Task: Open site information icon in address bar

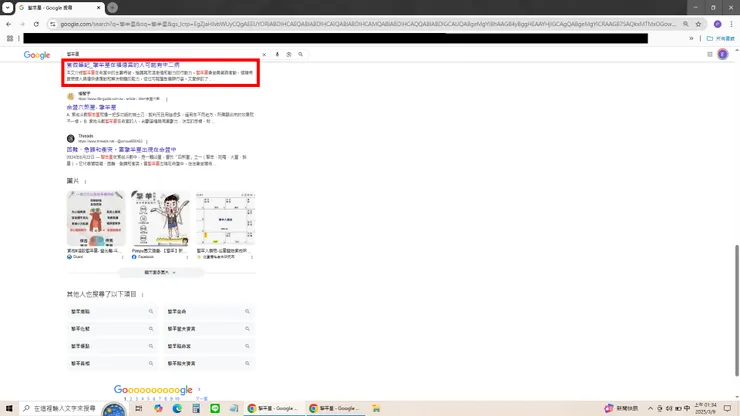Action: point(52,24)
